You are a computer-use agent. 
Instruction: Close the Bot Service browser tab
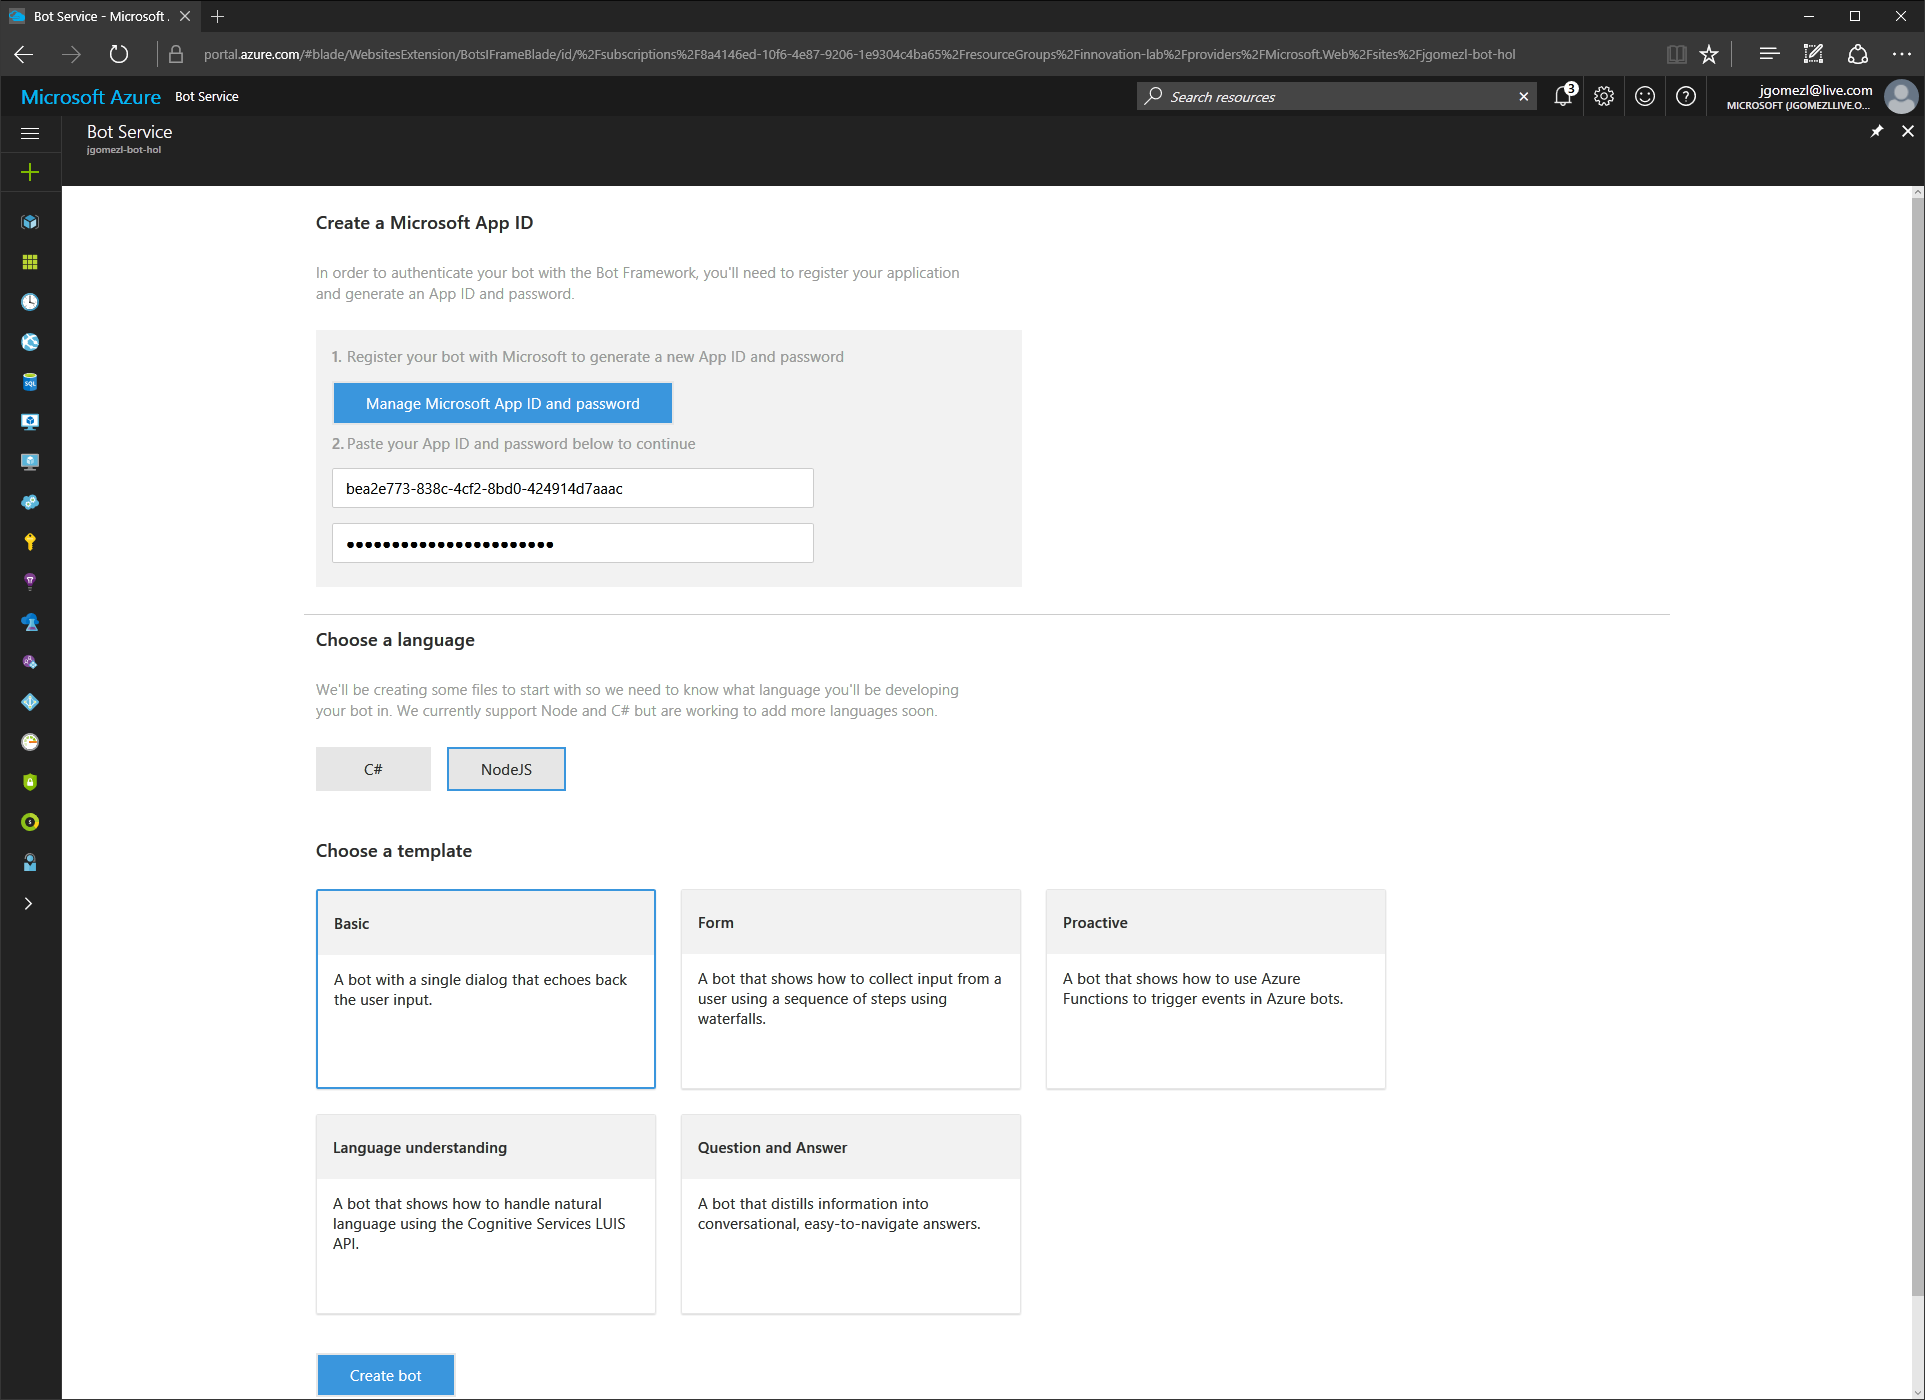pos(185,16)
